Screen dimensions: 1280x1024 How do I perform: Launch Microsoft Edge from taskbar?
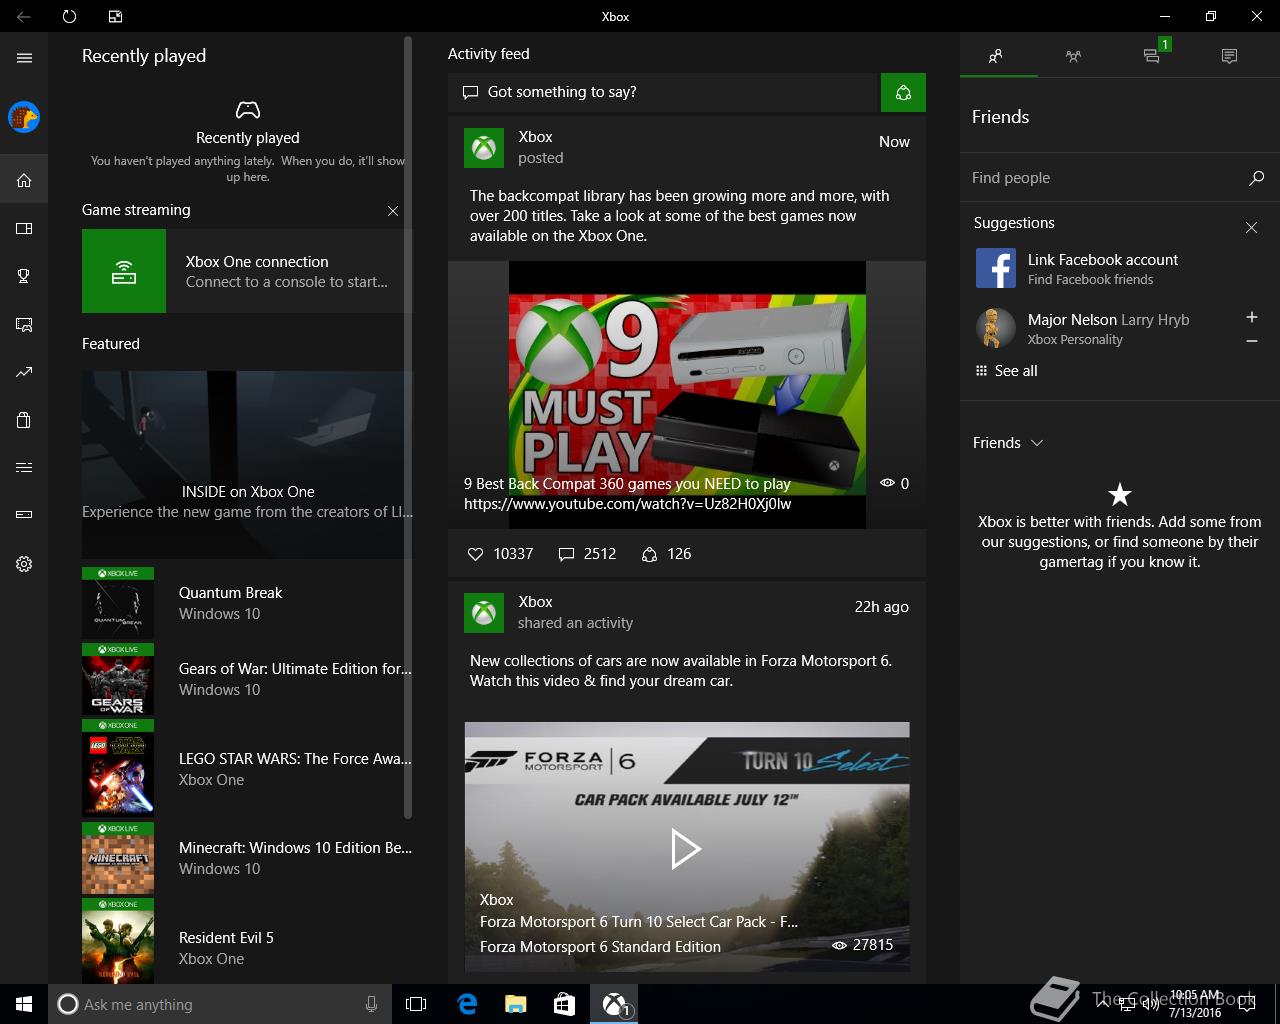(467, 1004)
